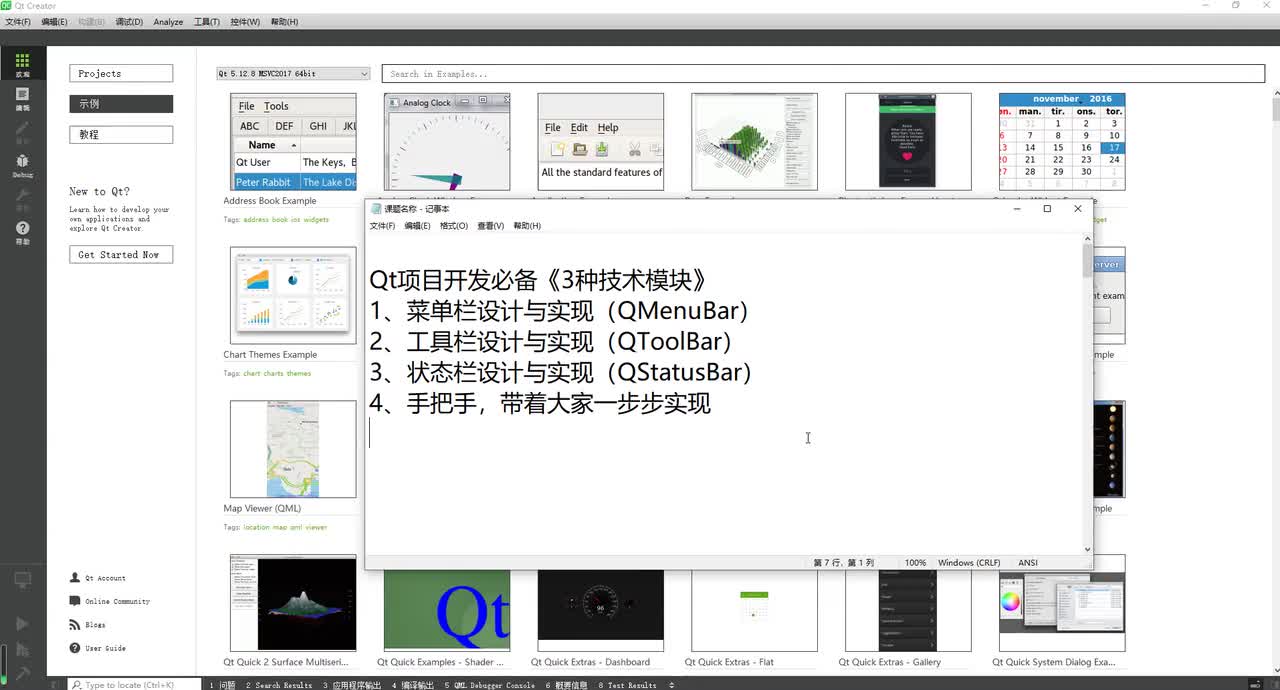Switch to the Edit (编辑) mode icon
Image resolution: width=1280 pixels, height=690 pixels.
(22, 95)
